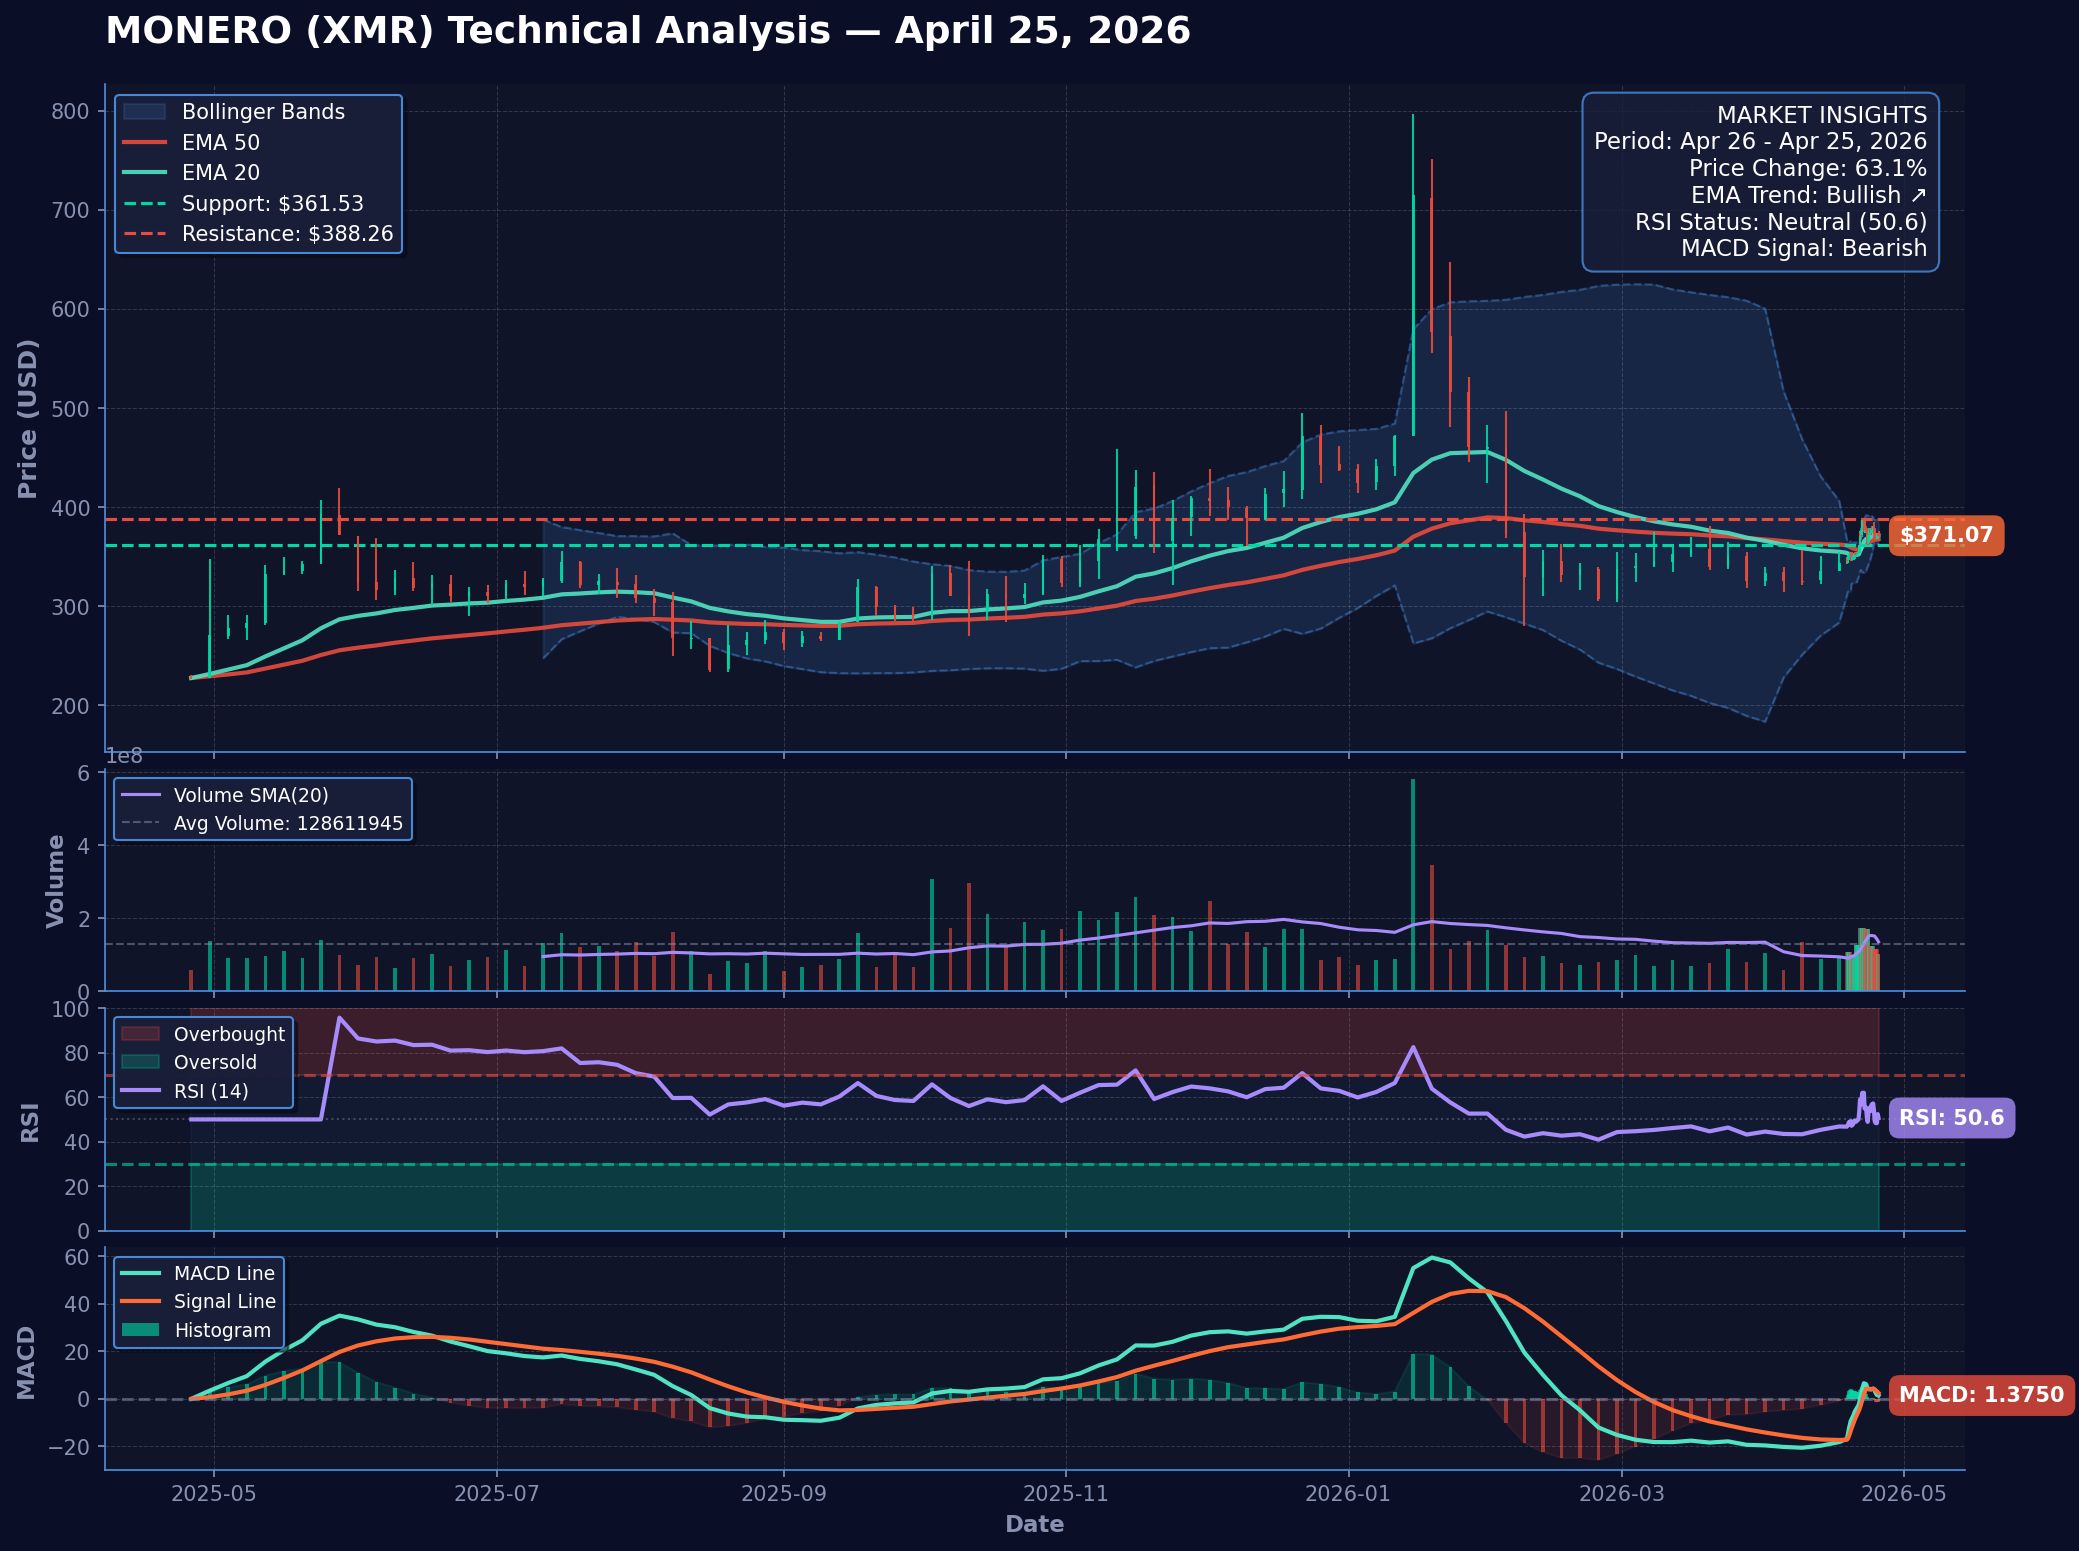Click the Market Insights info box
Viewport: 2079px width, 1551px height.
coord(1760,182)
